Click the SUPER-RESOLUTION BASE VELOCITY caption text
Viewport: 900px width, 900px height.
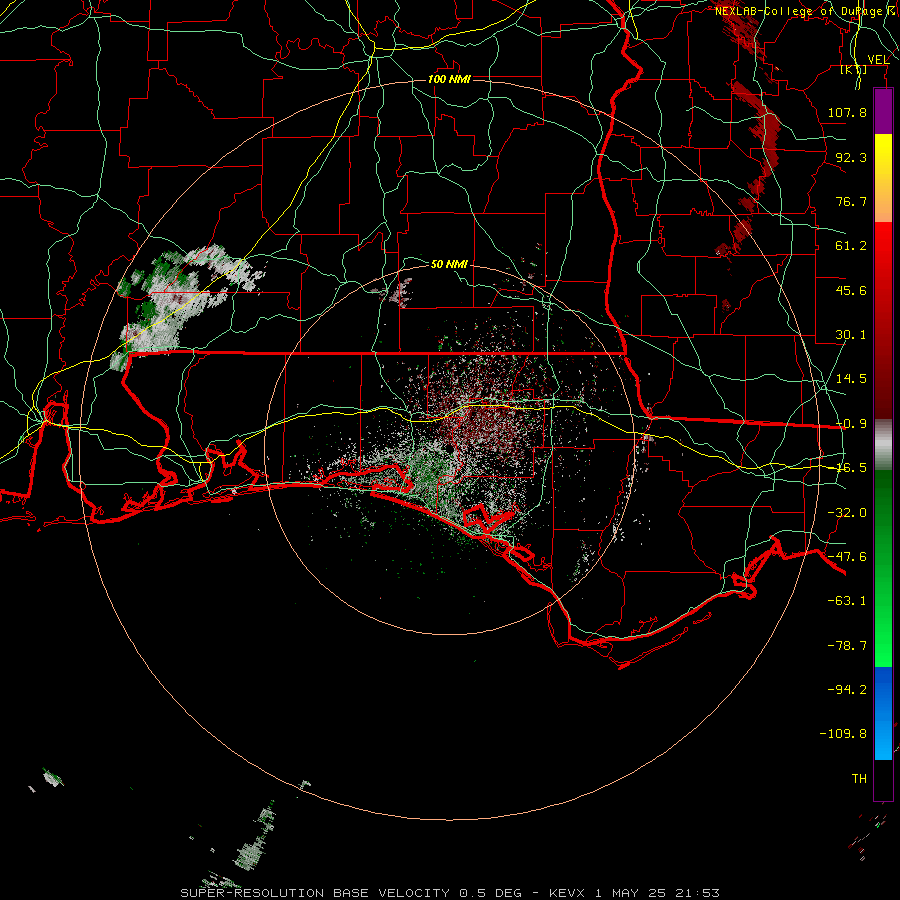(x=315, y=893)
